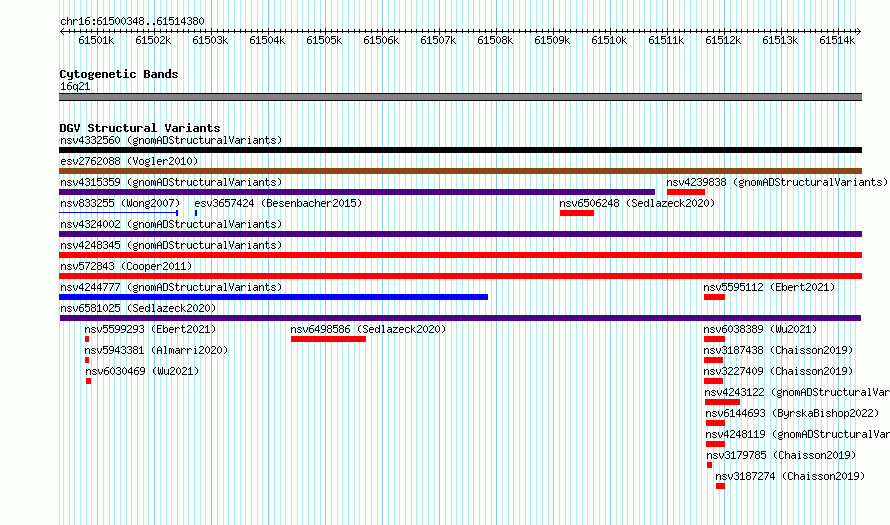
Task: Open nsv4248119 gnomAD variant label
Action: [x=797, y=434]
